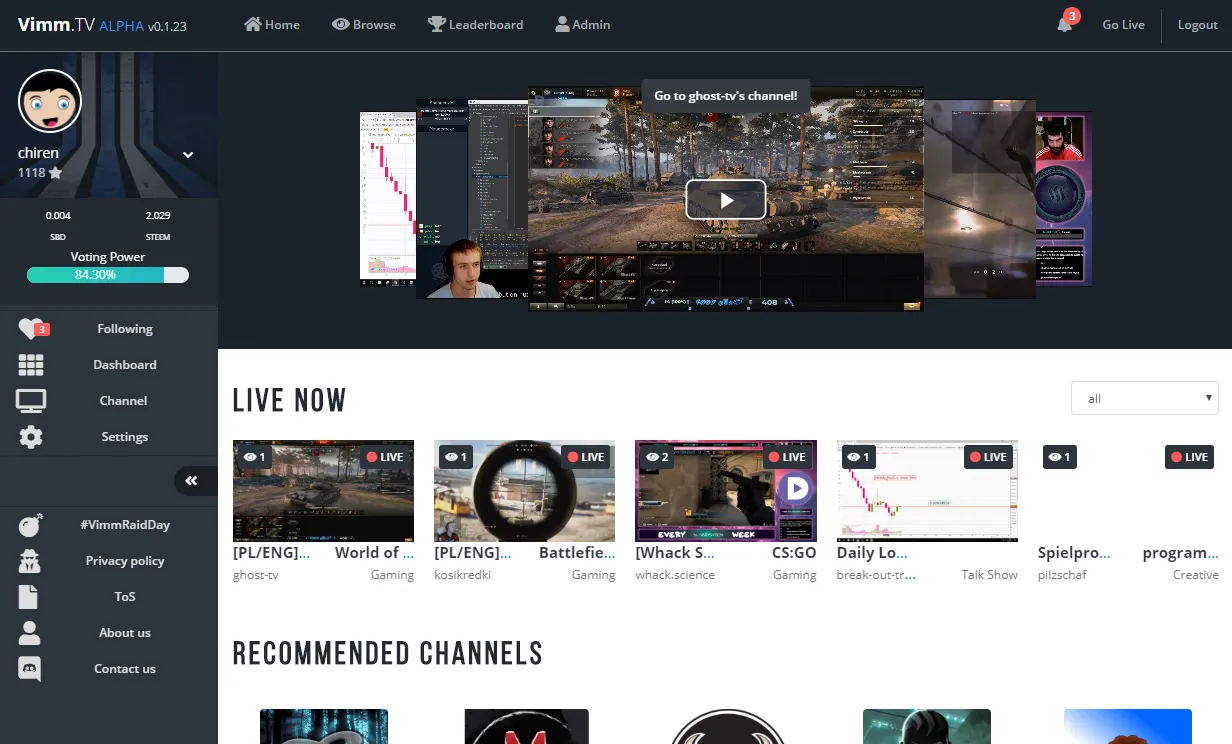The width and height of the screenshot is (1232, 744).
Task: Click the Vimm.TV logo
Action: (x=56, y=25)
